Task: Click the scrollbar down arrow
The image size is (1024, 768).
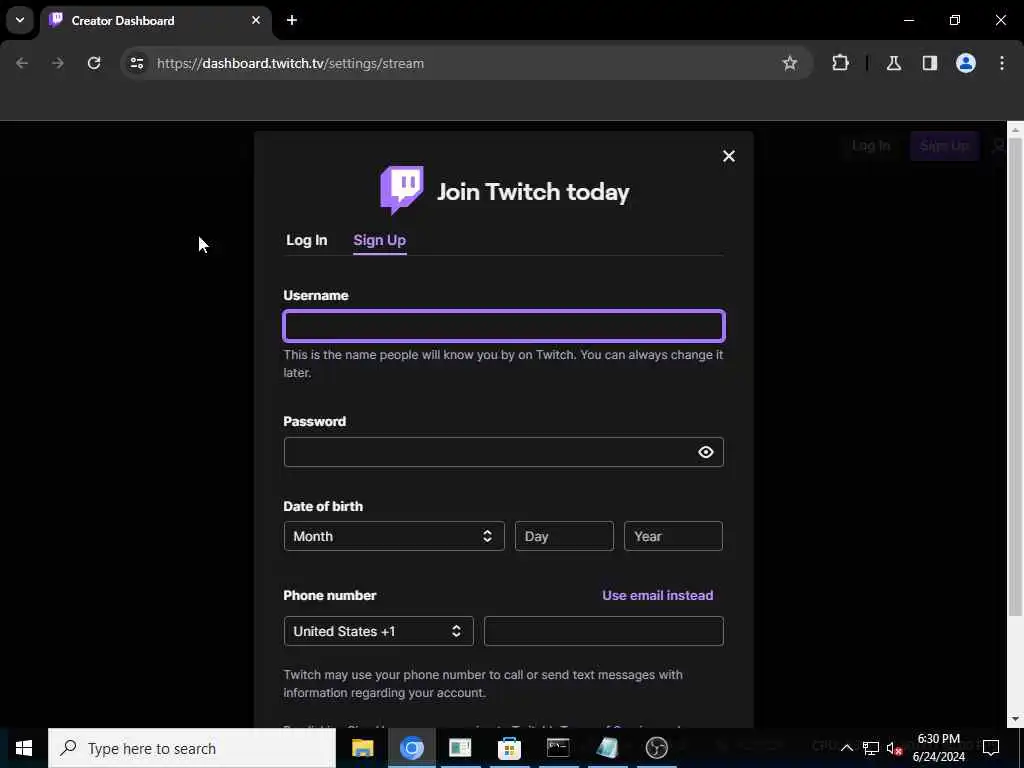Action: pos(1015,720)
